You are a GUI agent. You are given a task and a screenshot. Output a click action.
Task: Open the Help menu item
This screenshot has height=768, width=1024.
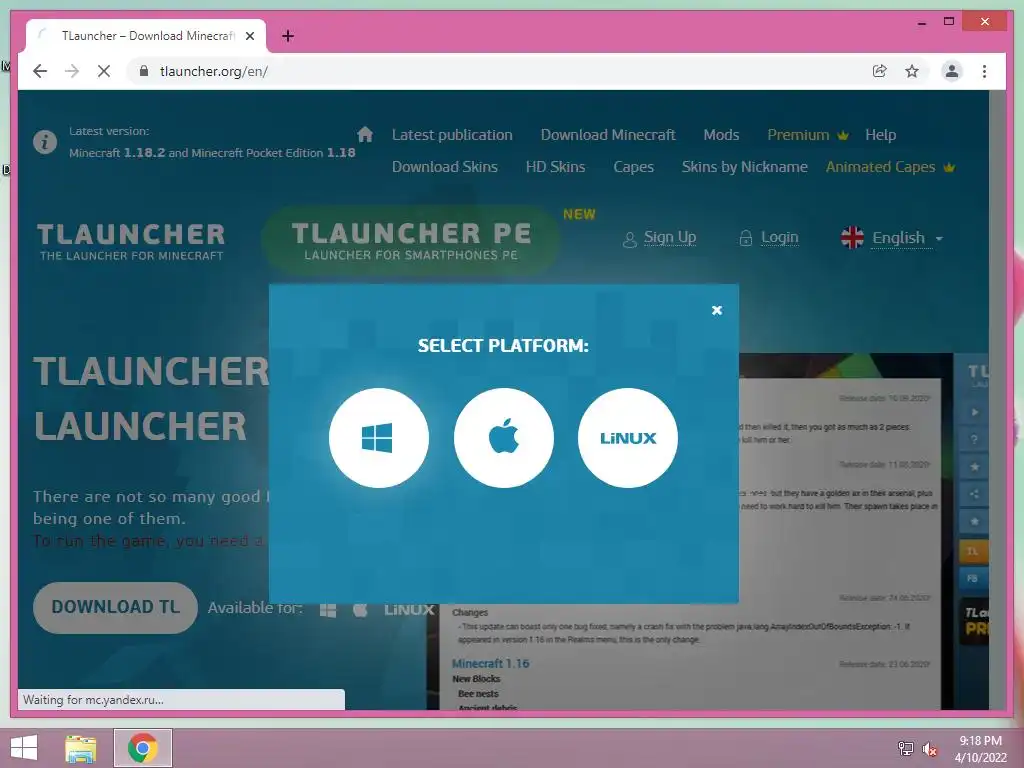coord(880,135)
